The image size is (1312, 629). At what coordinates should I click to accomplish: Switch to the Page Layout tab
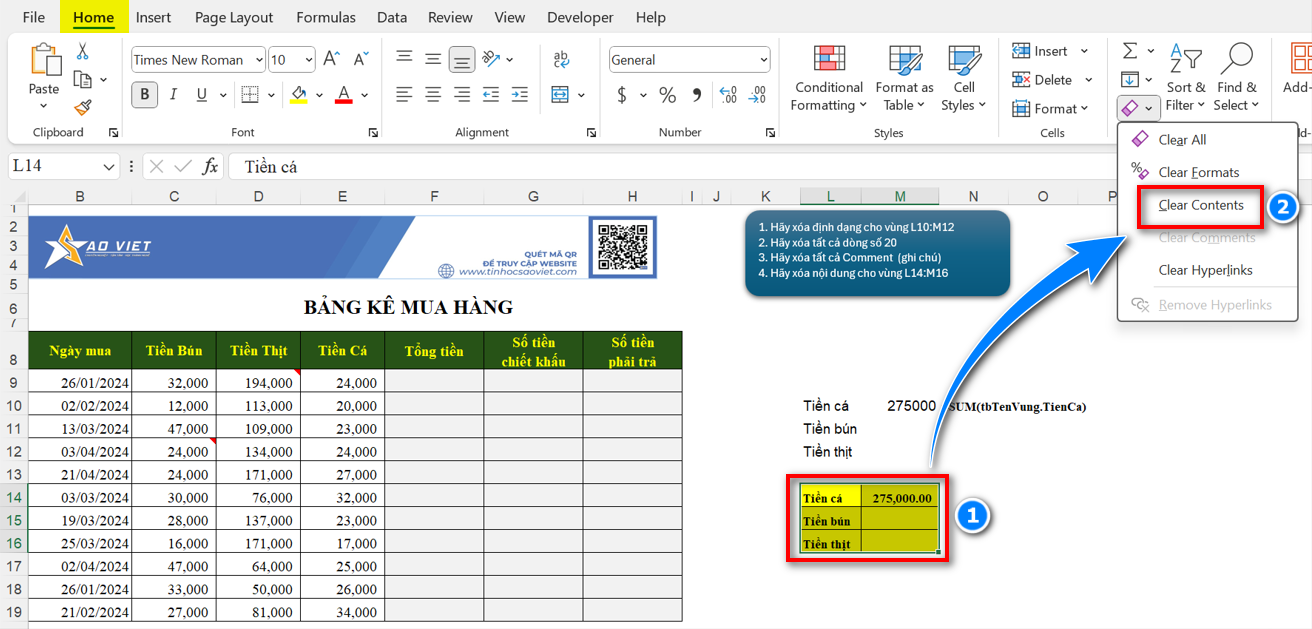pyautogui.click(x=234, y=17)
